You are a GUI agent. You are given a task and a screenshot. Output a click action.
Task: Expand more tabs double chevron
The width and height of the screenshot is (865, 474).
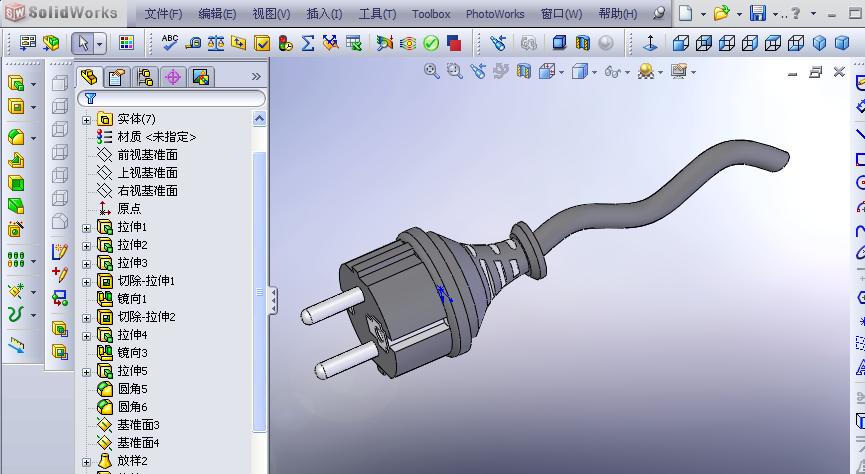256,77
